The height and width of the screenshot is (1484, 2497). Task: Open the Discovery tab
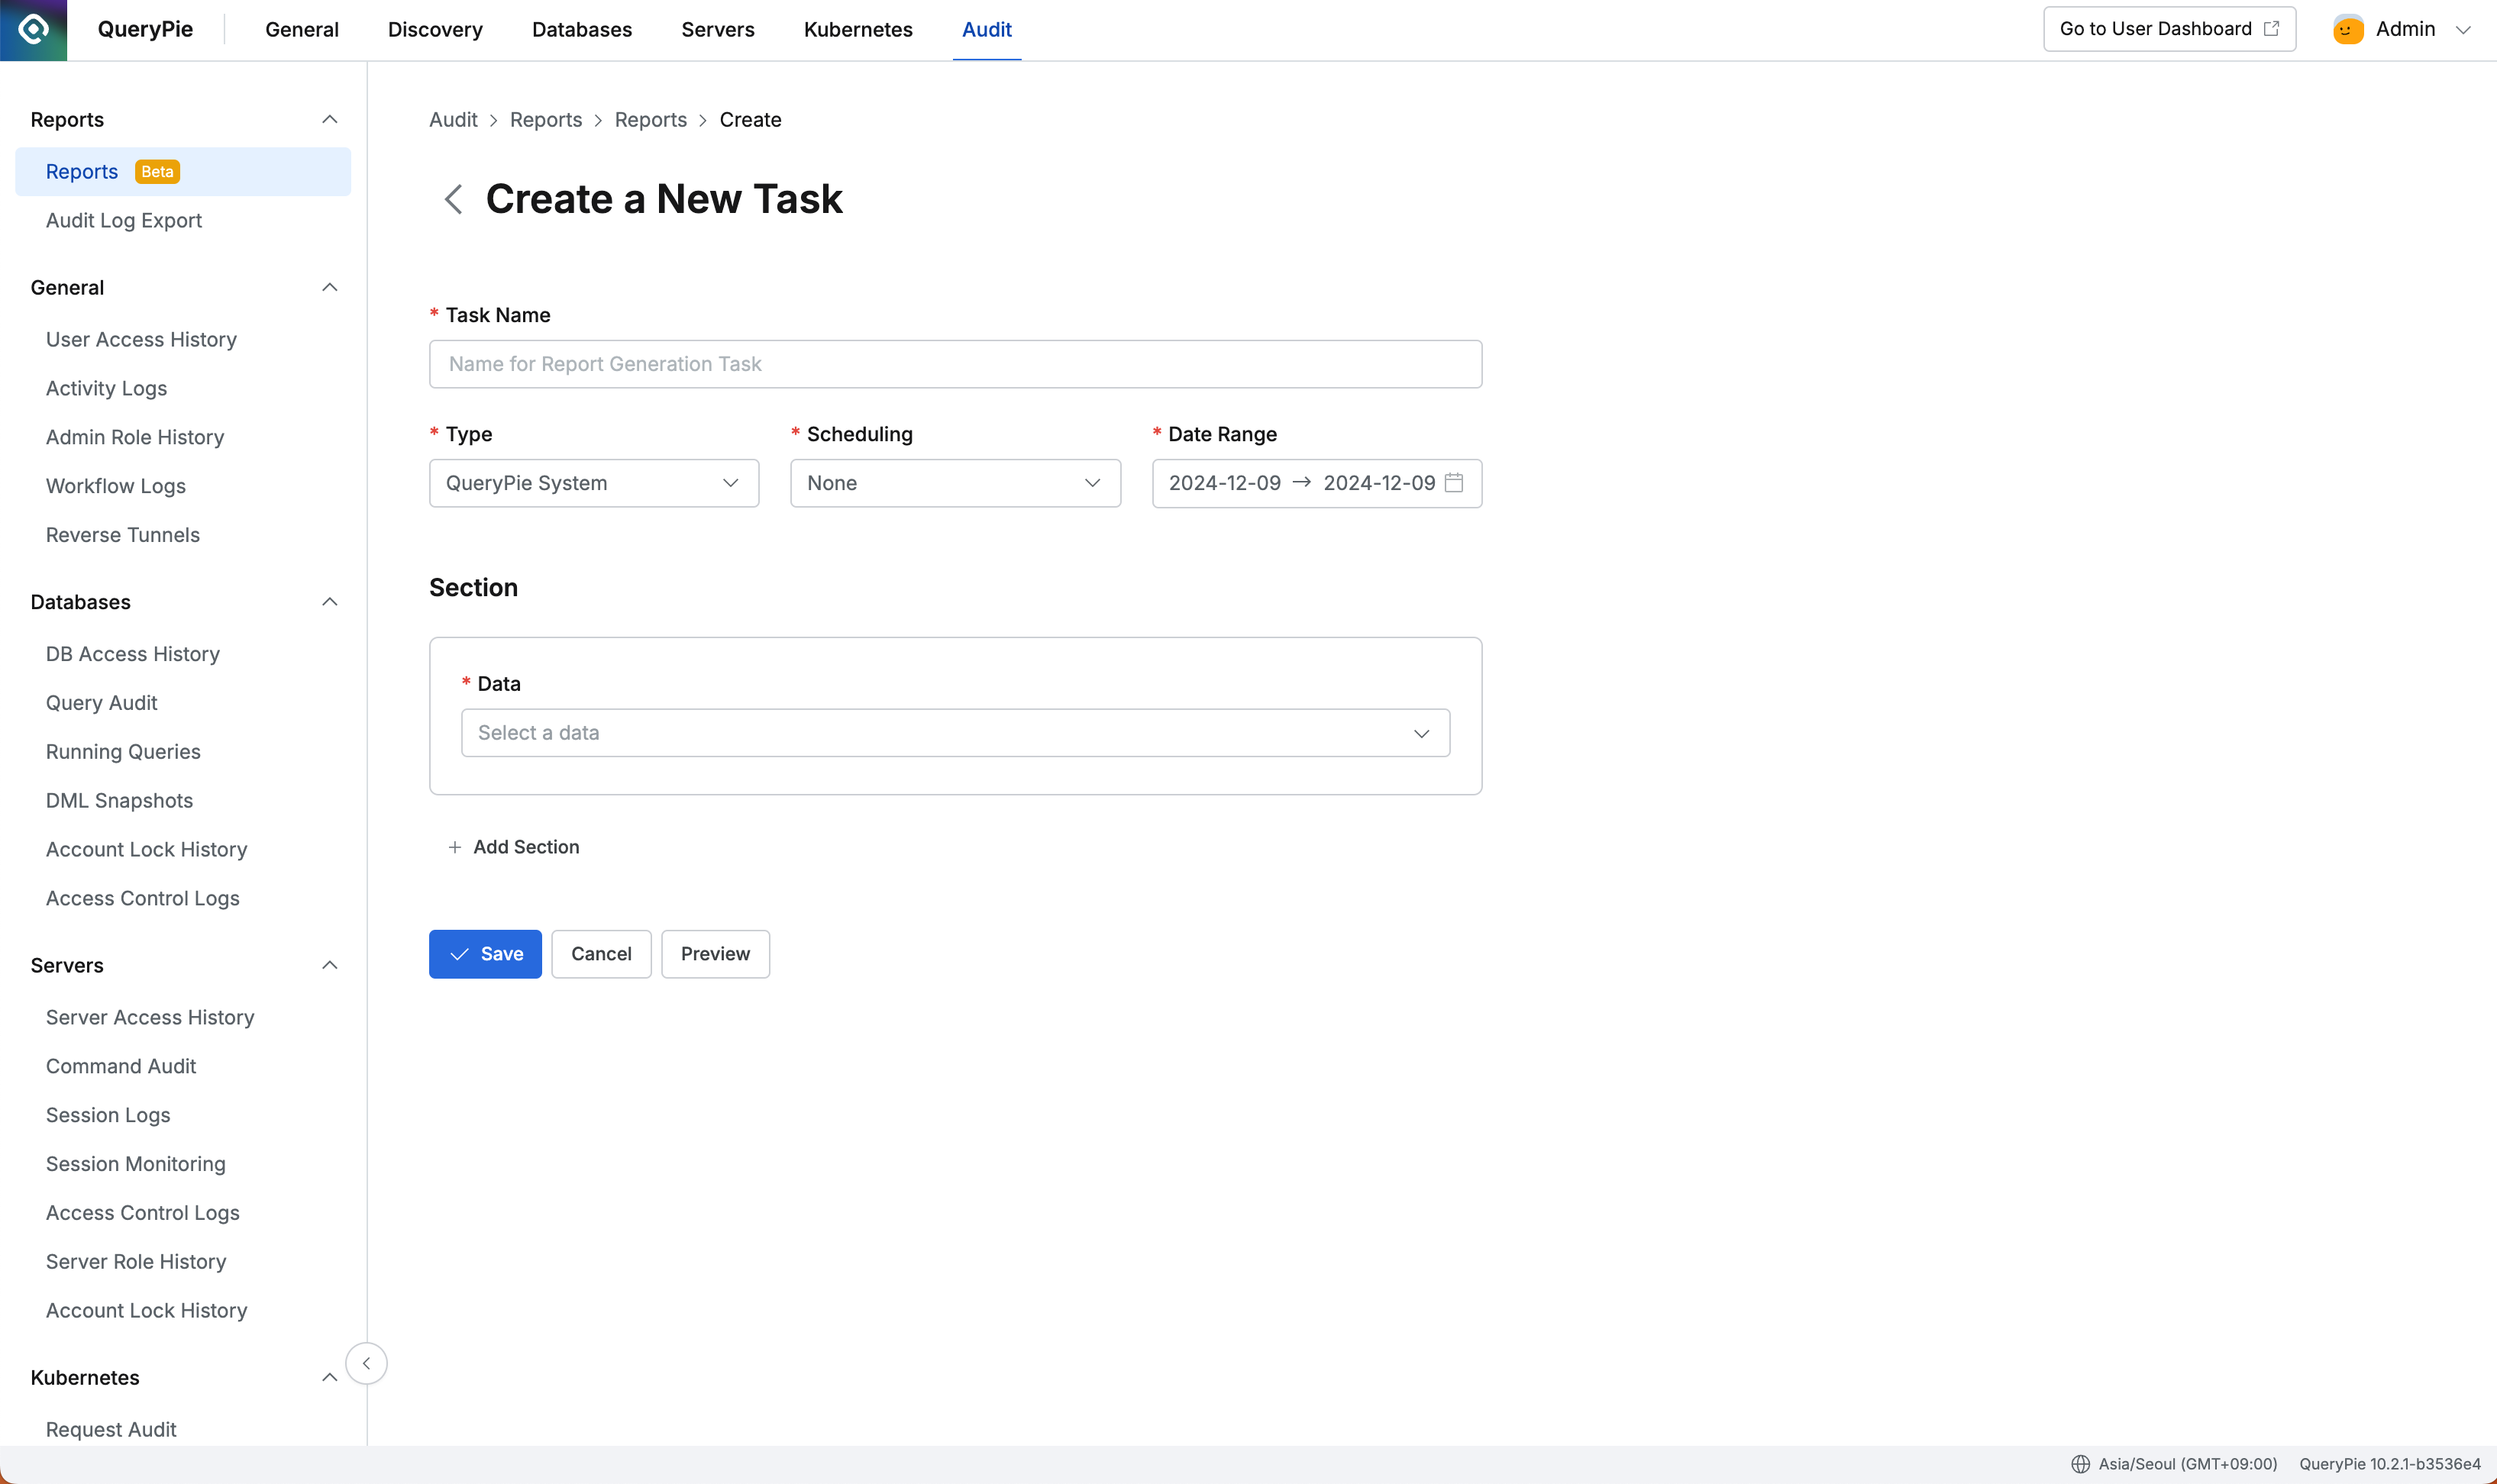click(434, 29)
